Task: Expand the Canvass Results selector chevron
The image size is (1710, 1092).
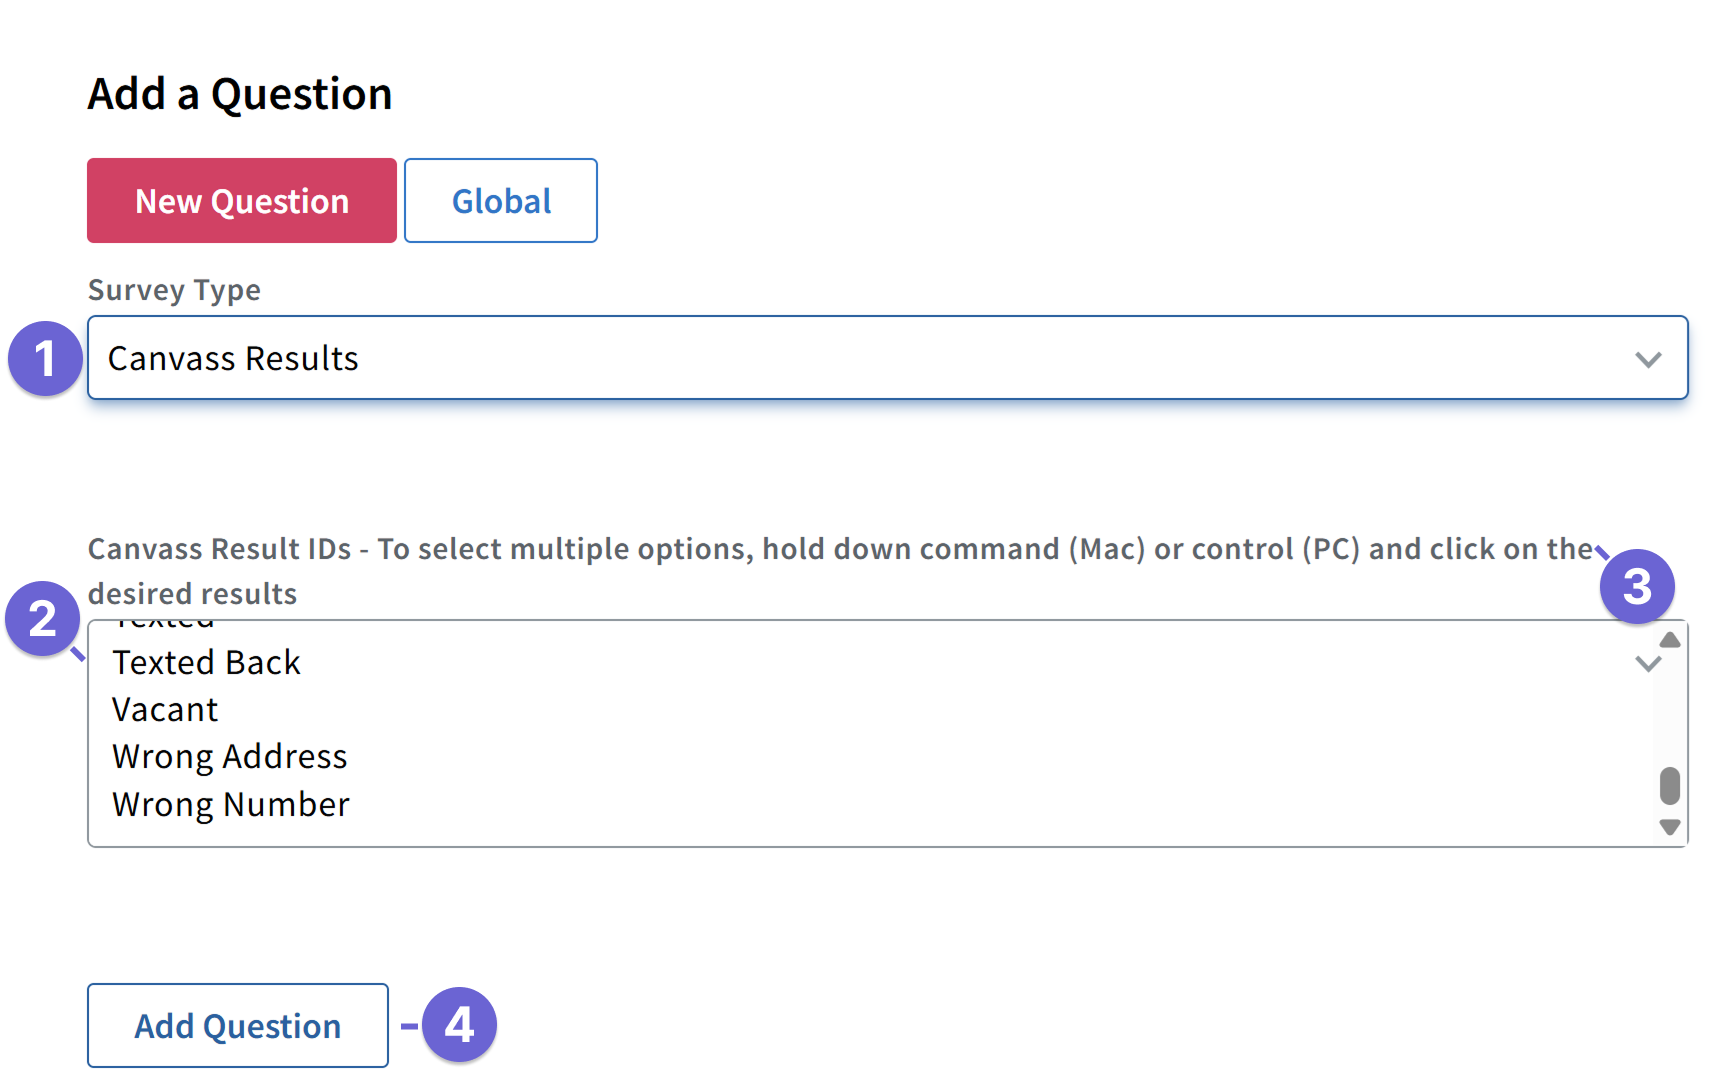Action: coord(1649,359)
